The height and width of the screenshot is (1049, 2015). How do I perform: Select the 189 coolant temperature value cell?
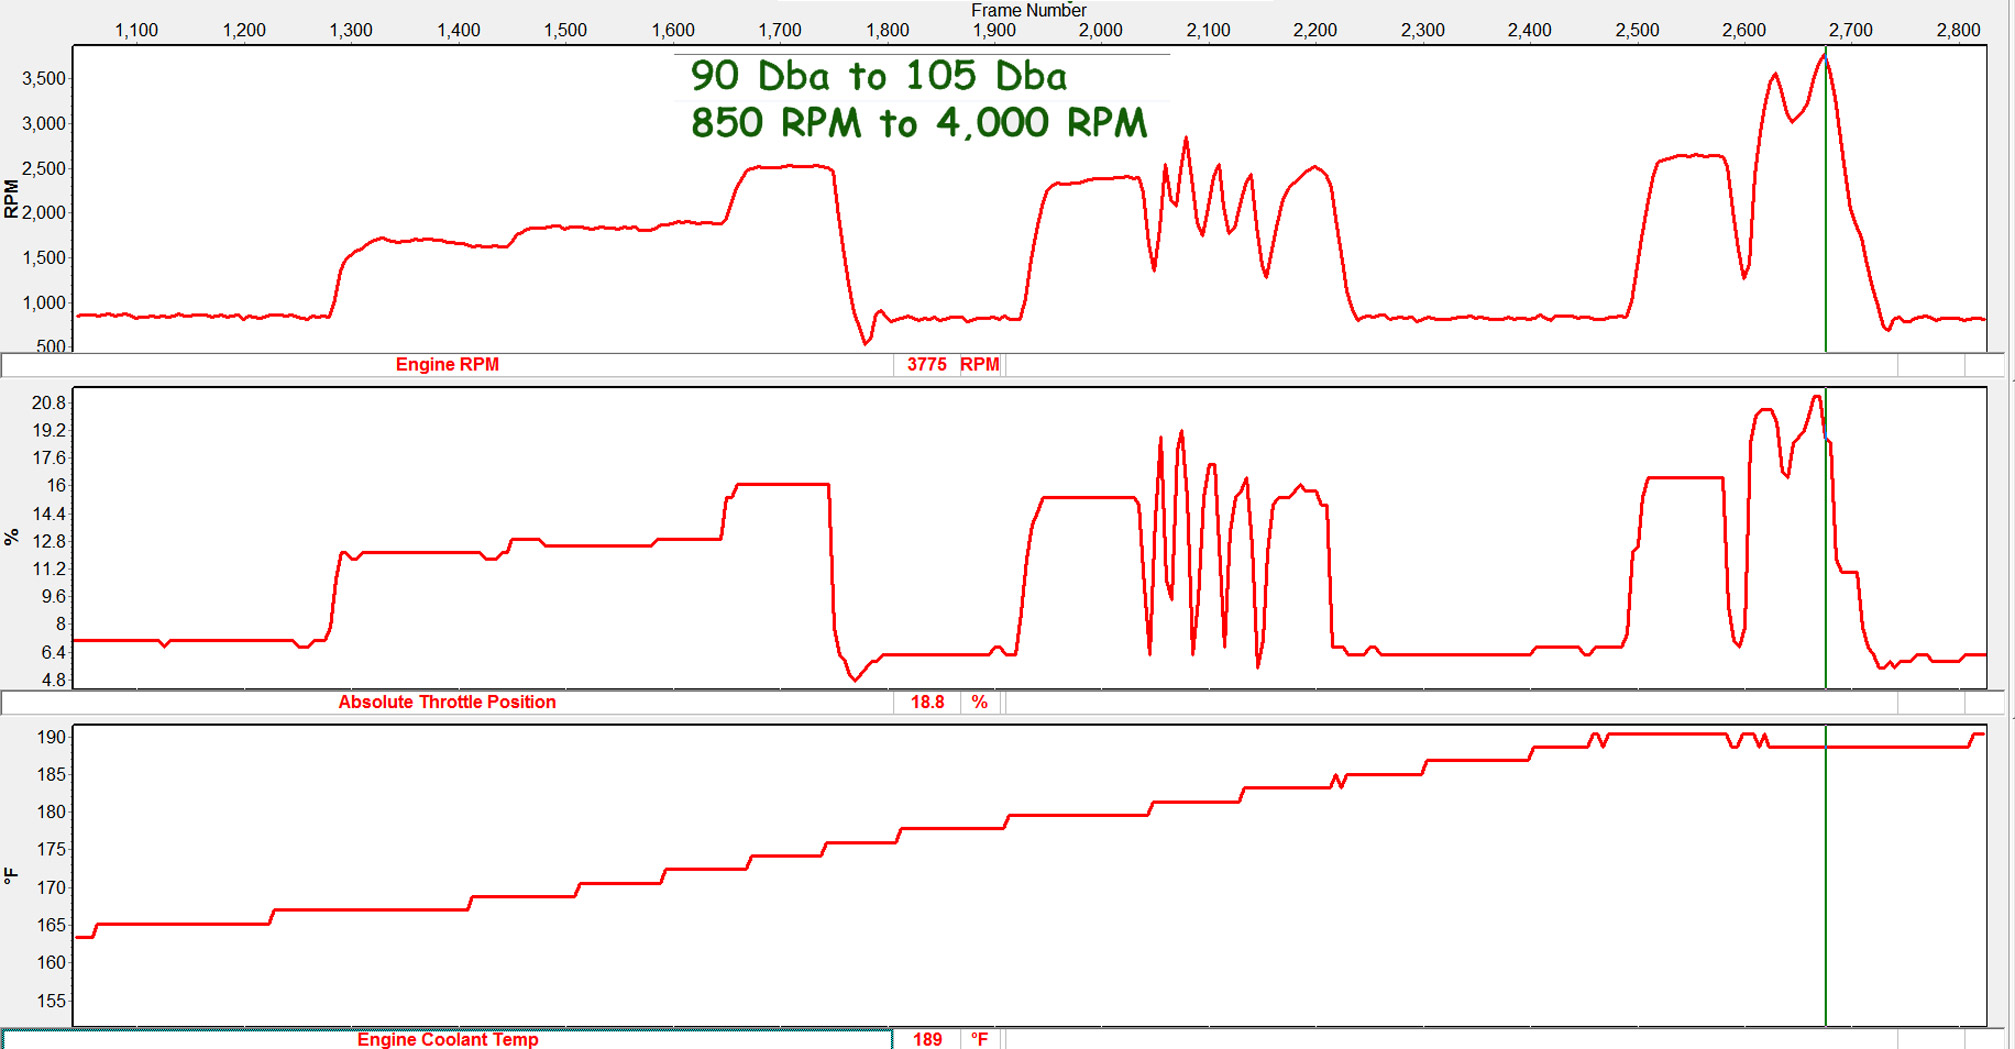tap(926, 1039)
